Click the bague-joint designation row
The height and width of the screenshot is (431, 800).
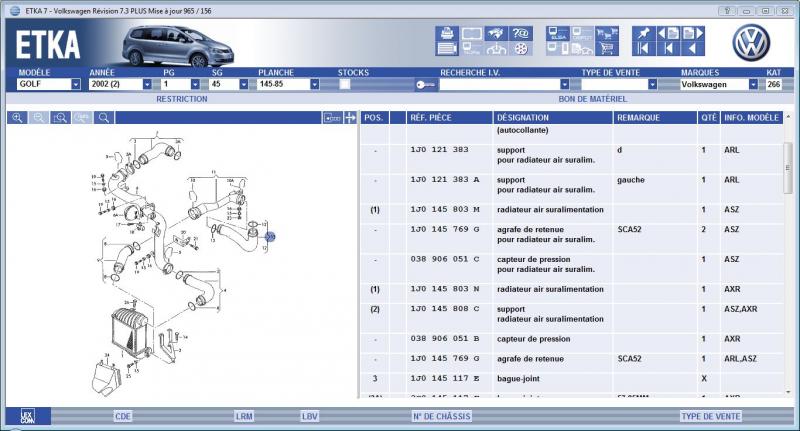518,378
